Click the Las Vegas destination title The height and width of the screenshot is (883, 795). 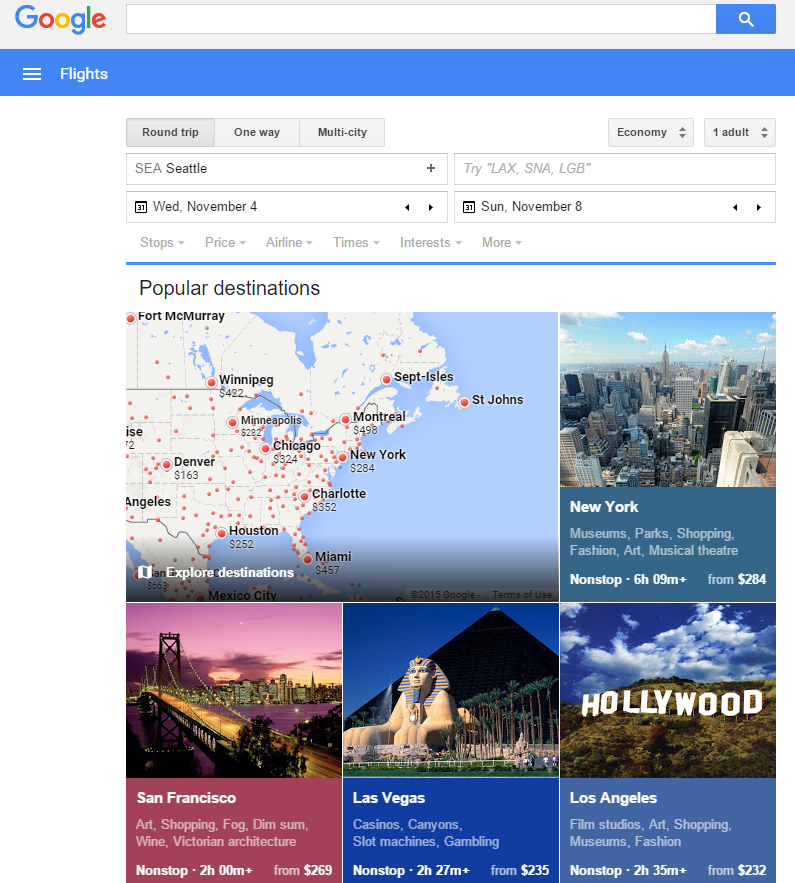point(388,798)
